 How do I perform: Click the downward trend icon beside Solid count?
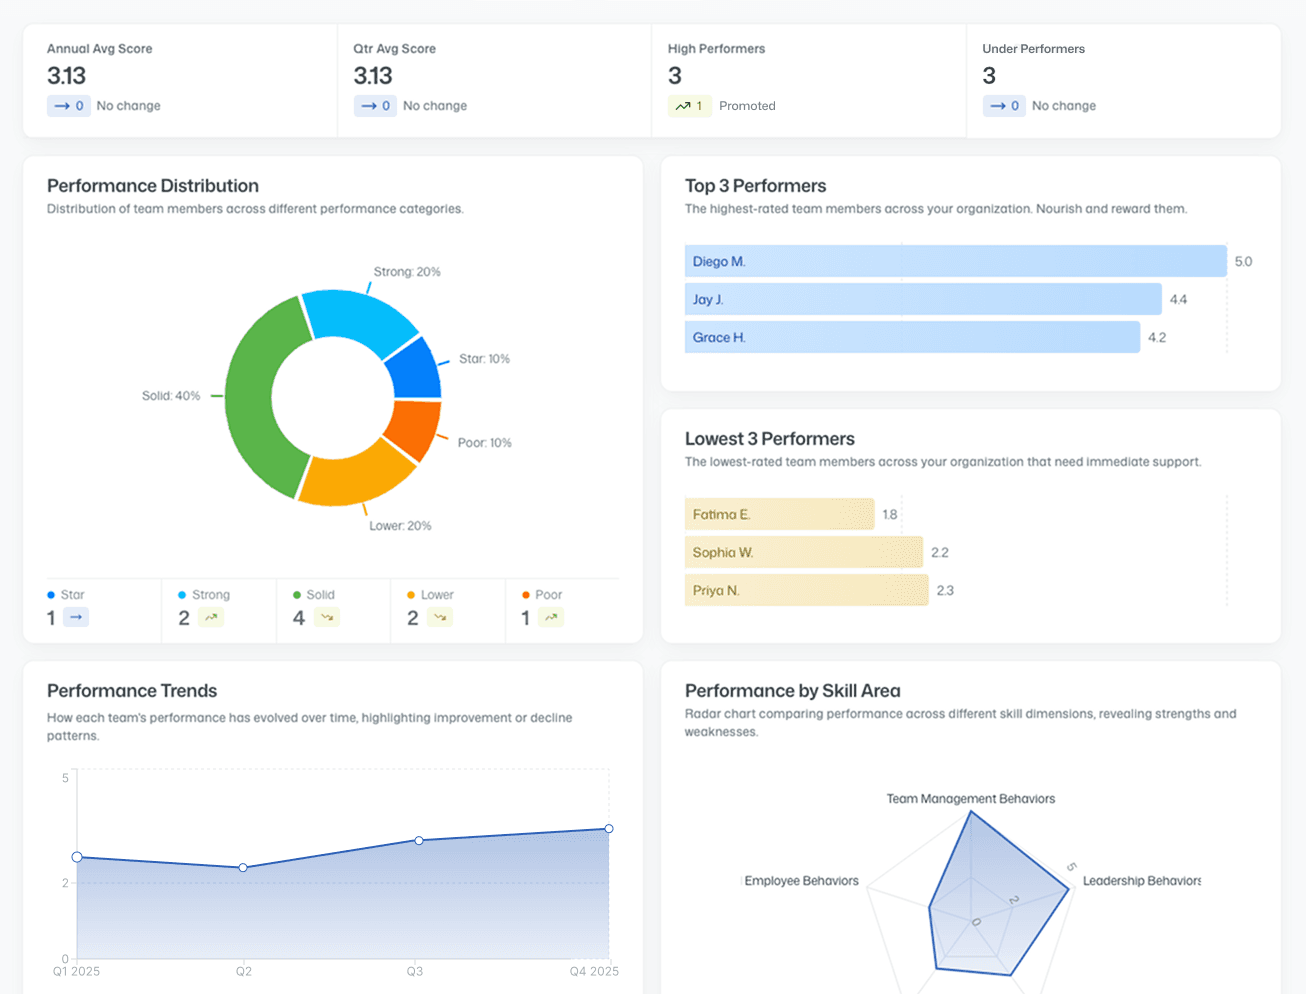pyautogui.click(x=327, y=618)
